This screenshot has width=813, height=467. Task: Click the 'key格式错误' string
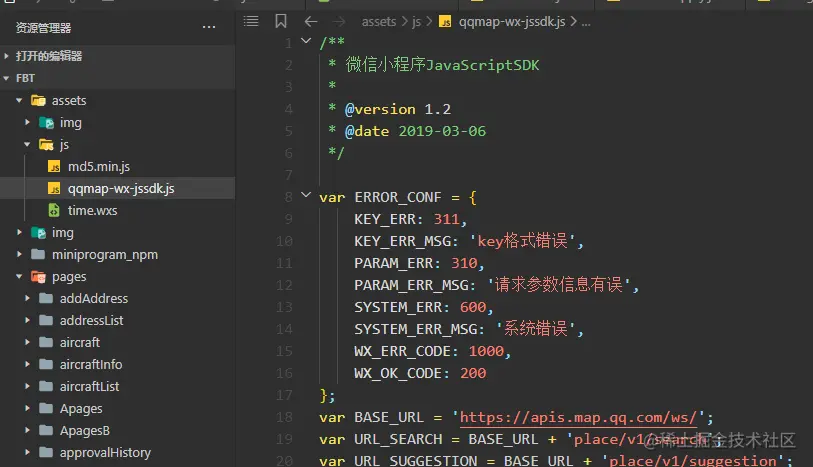(522, 241)
